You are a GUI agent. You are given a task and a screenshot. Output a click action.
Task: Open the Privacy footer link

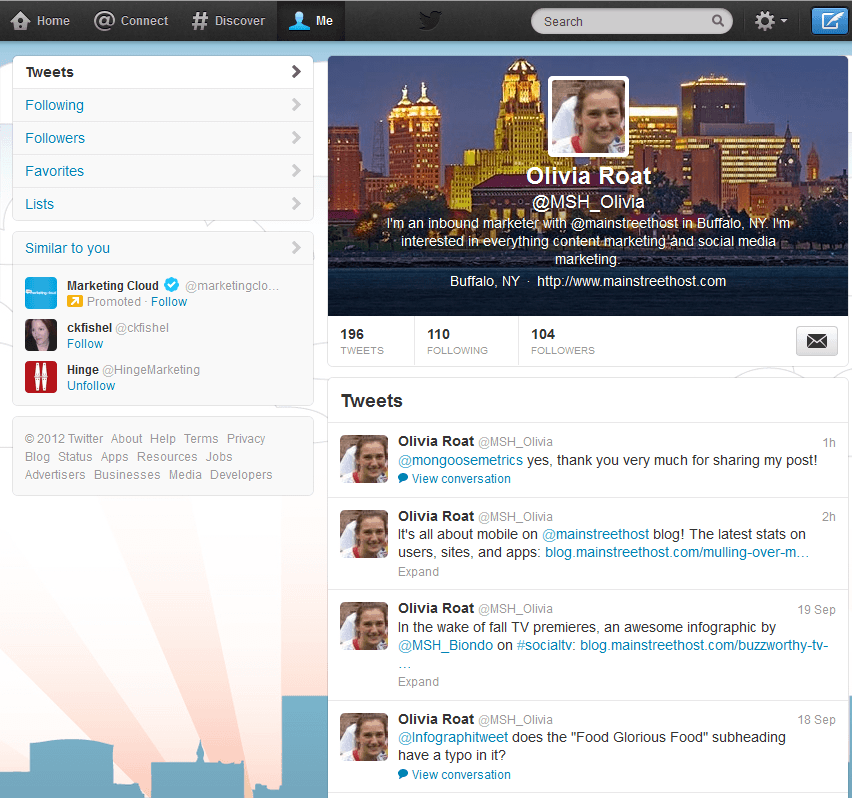(246, 438)
